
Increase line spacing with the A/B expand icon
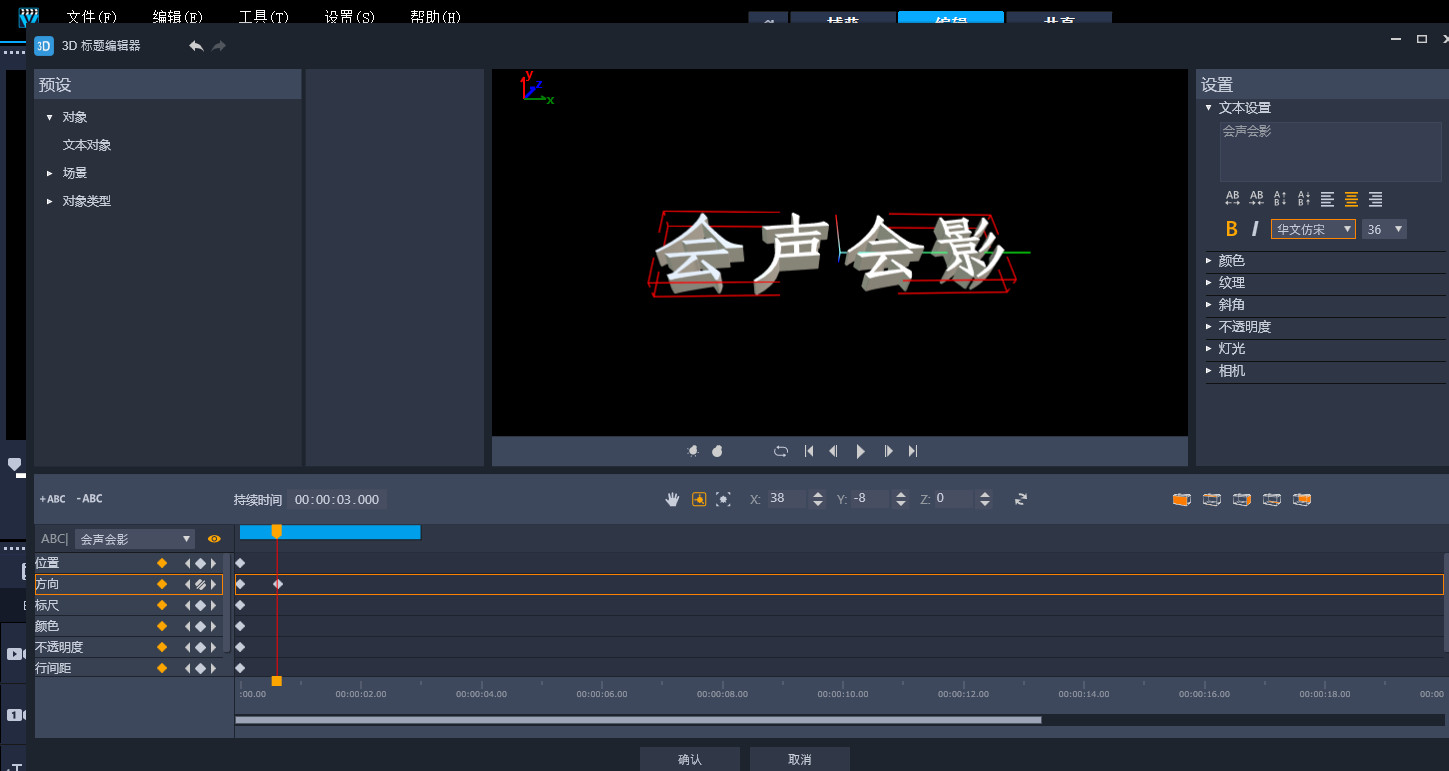pyautogui.click(x=1280, y=199)
